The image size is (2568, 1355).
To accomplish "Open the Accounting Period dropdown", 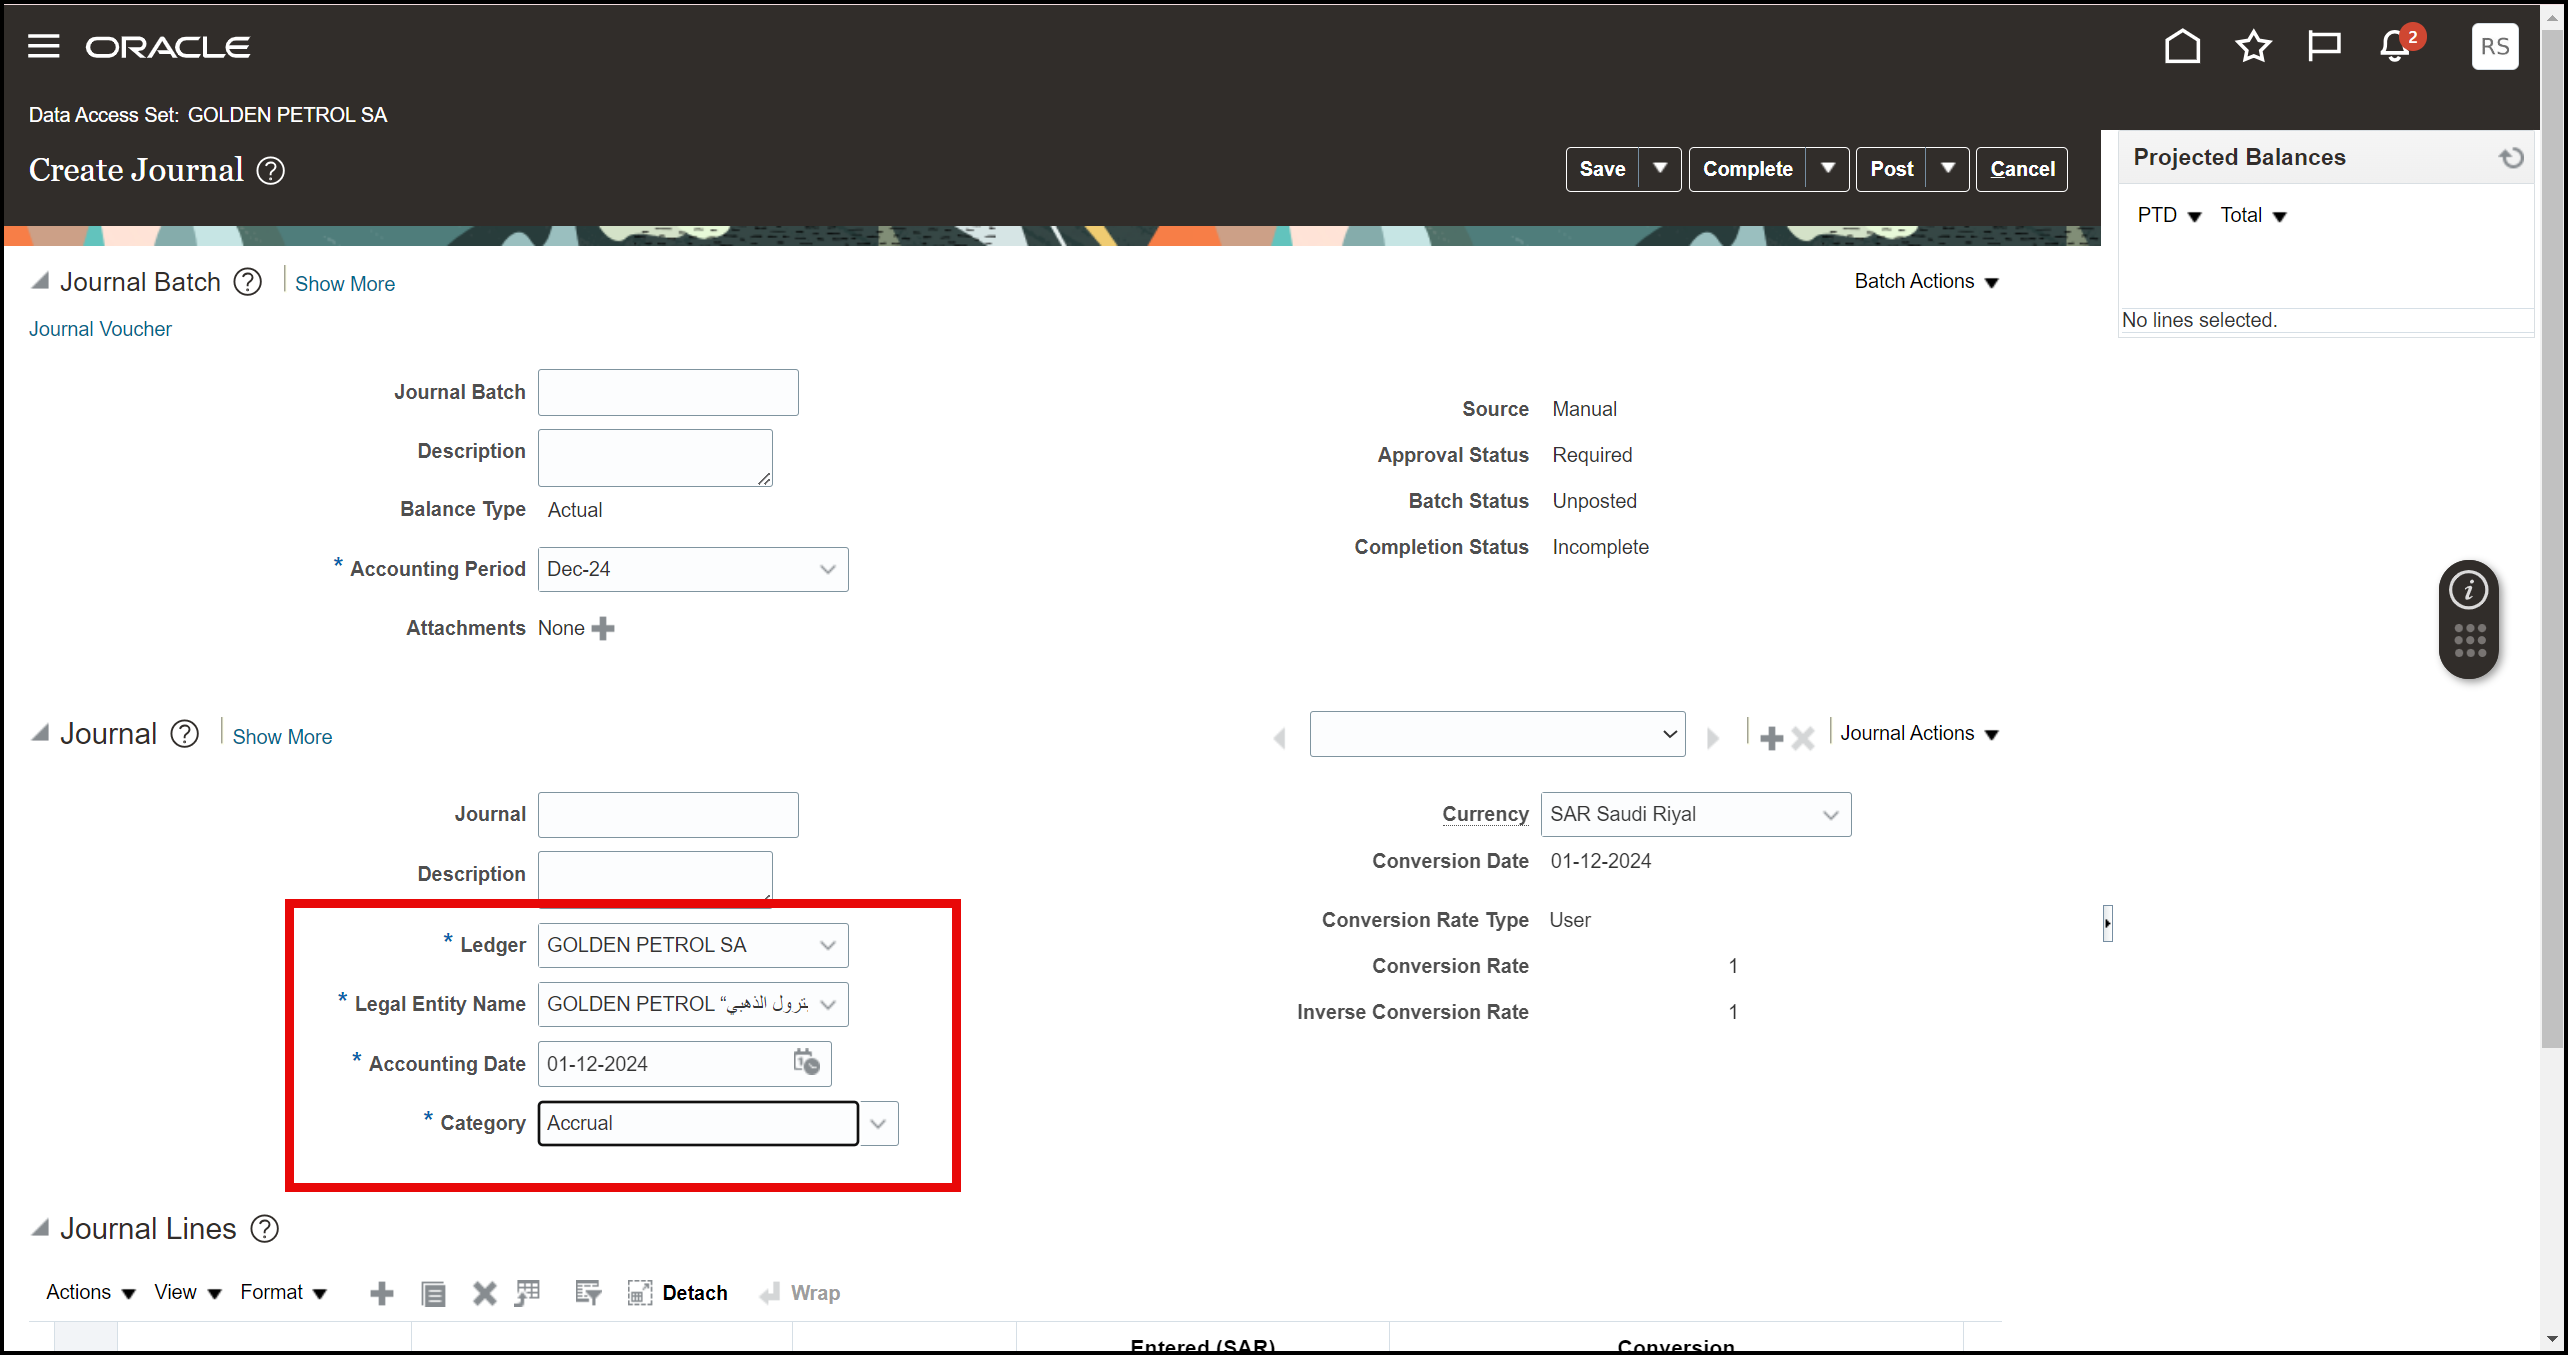I will (827, 568).
